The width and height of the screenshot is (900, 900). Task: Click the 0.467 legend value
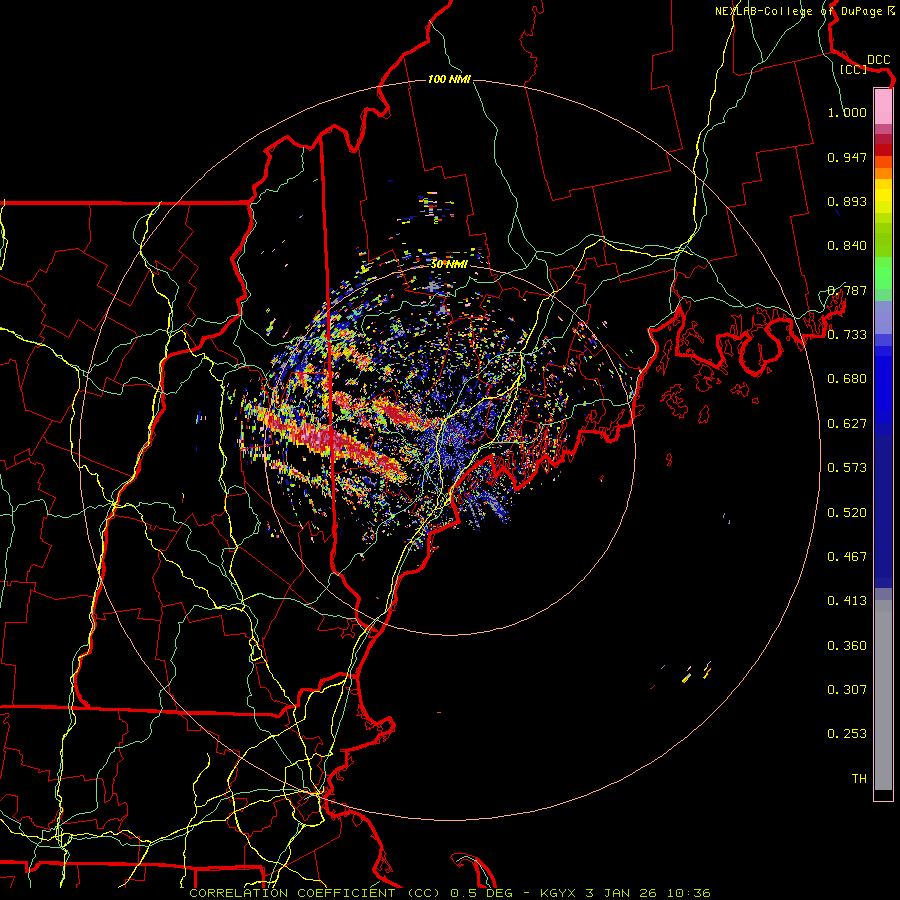(847, 557)
